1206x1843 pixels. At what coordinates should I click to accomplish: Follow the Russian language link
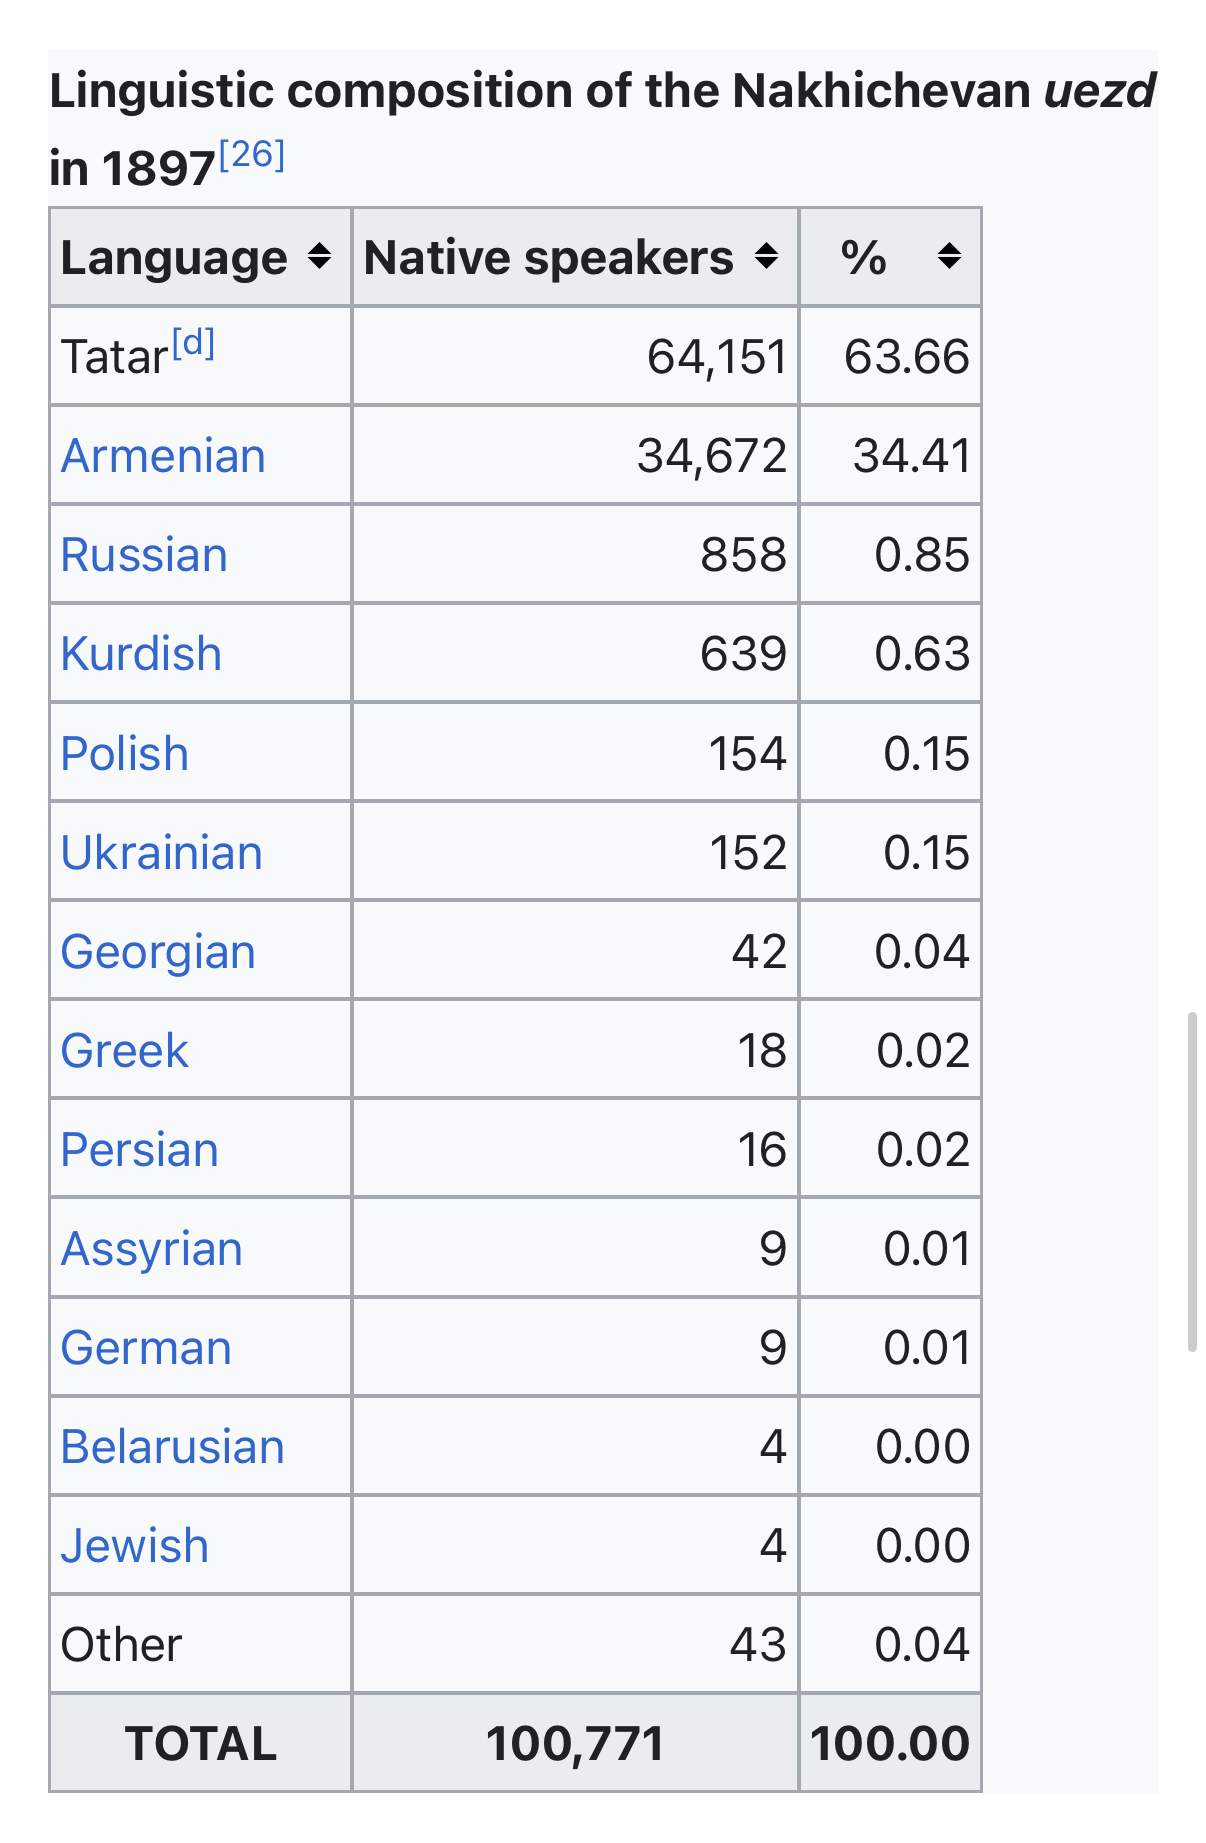pyautogui.click(x=144, y=555)
